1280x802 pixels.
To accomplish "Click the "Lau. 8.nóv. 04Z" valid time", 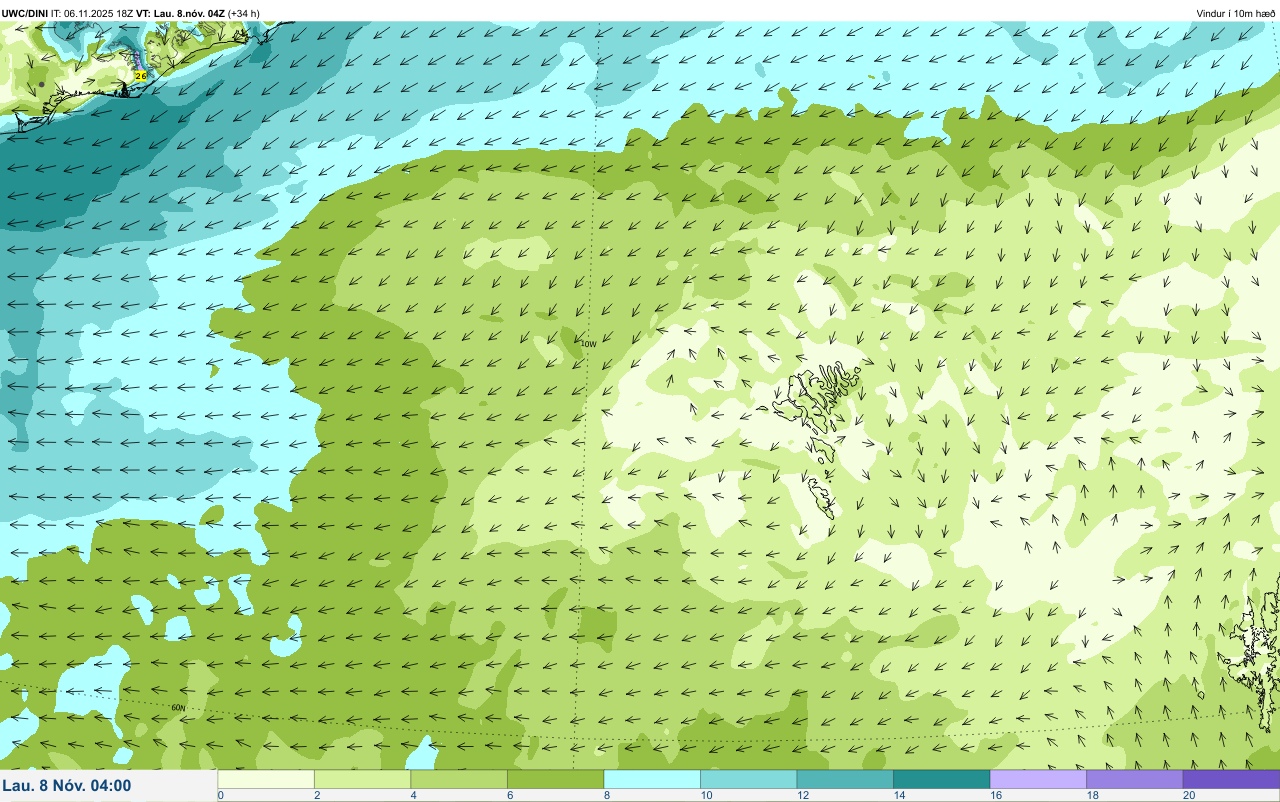I will click(189, 13).
